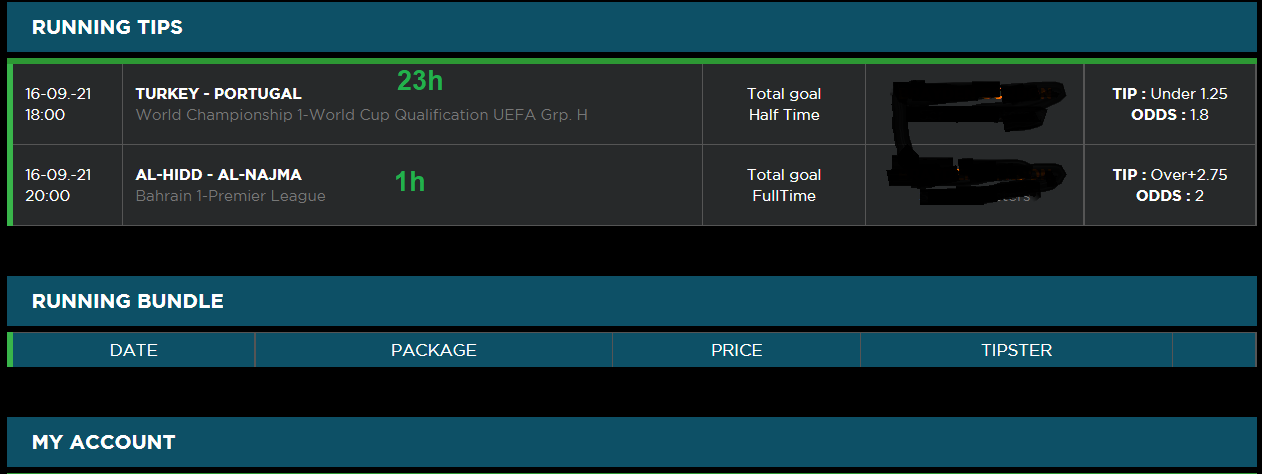This screenshot has width=1262, height=474.
Task: Click the 18:00 kickoff date cell
Action: coord(58,104)
